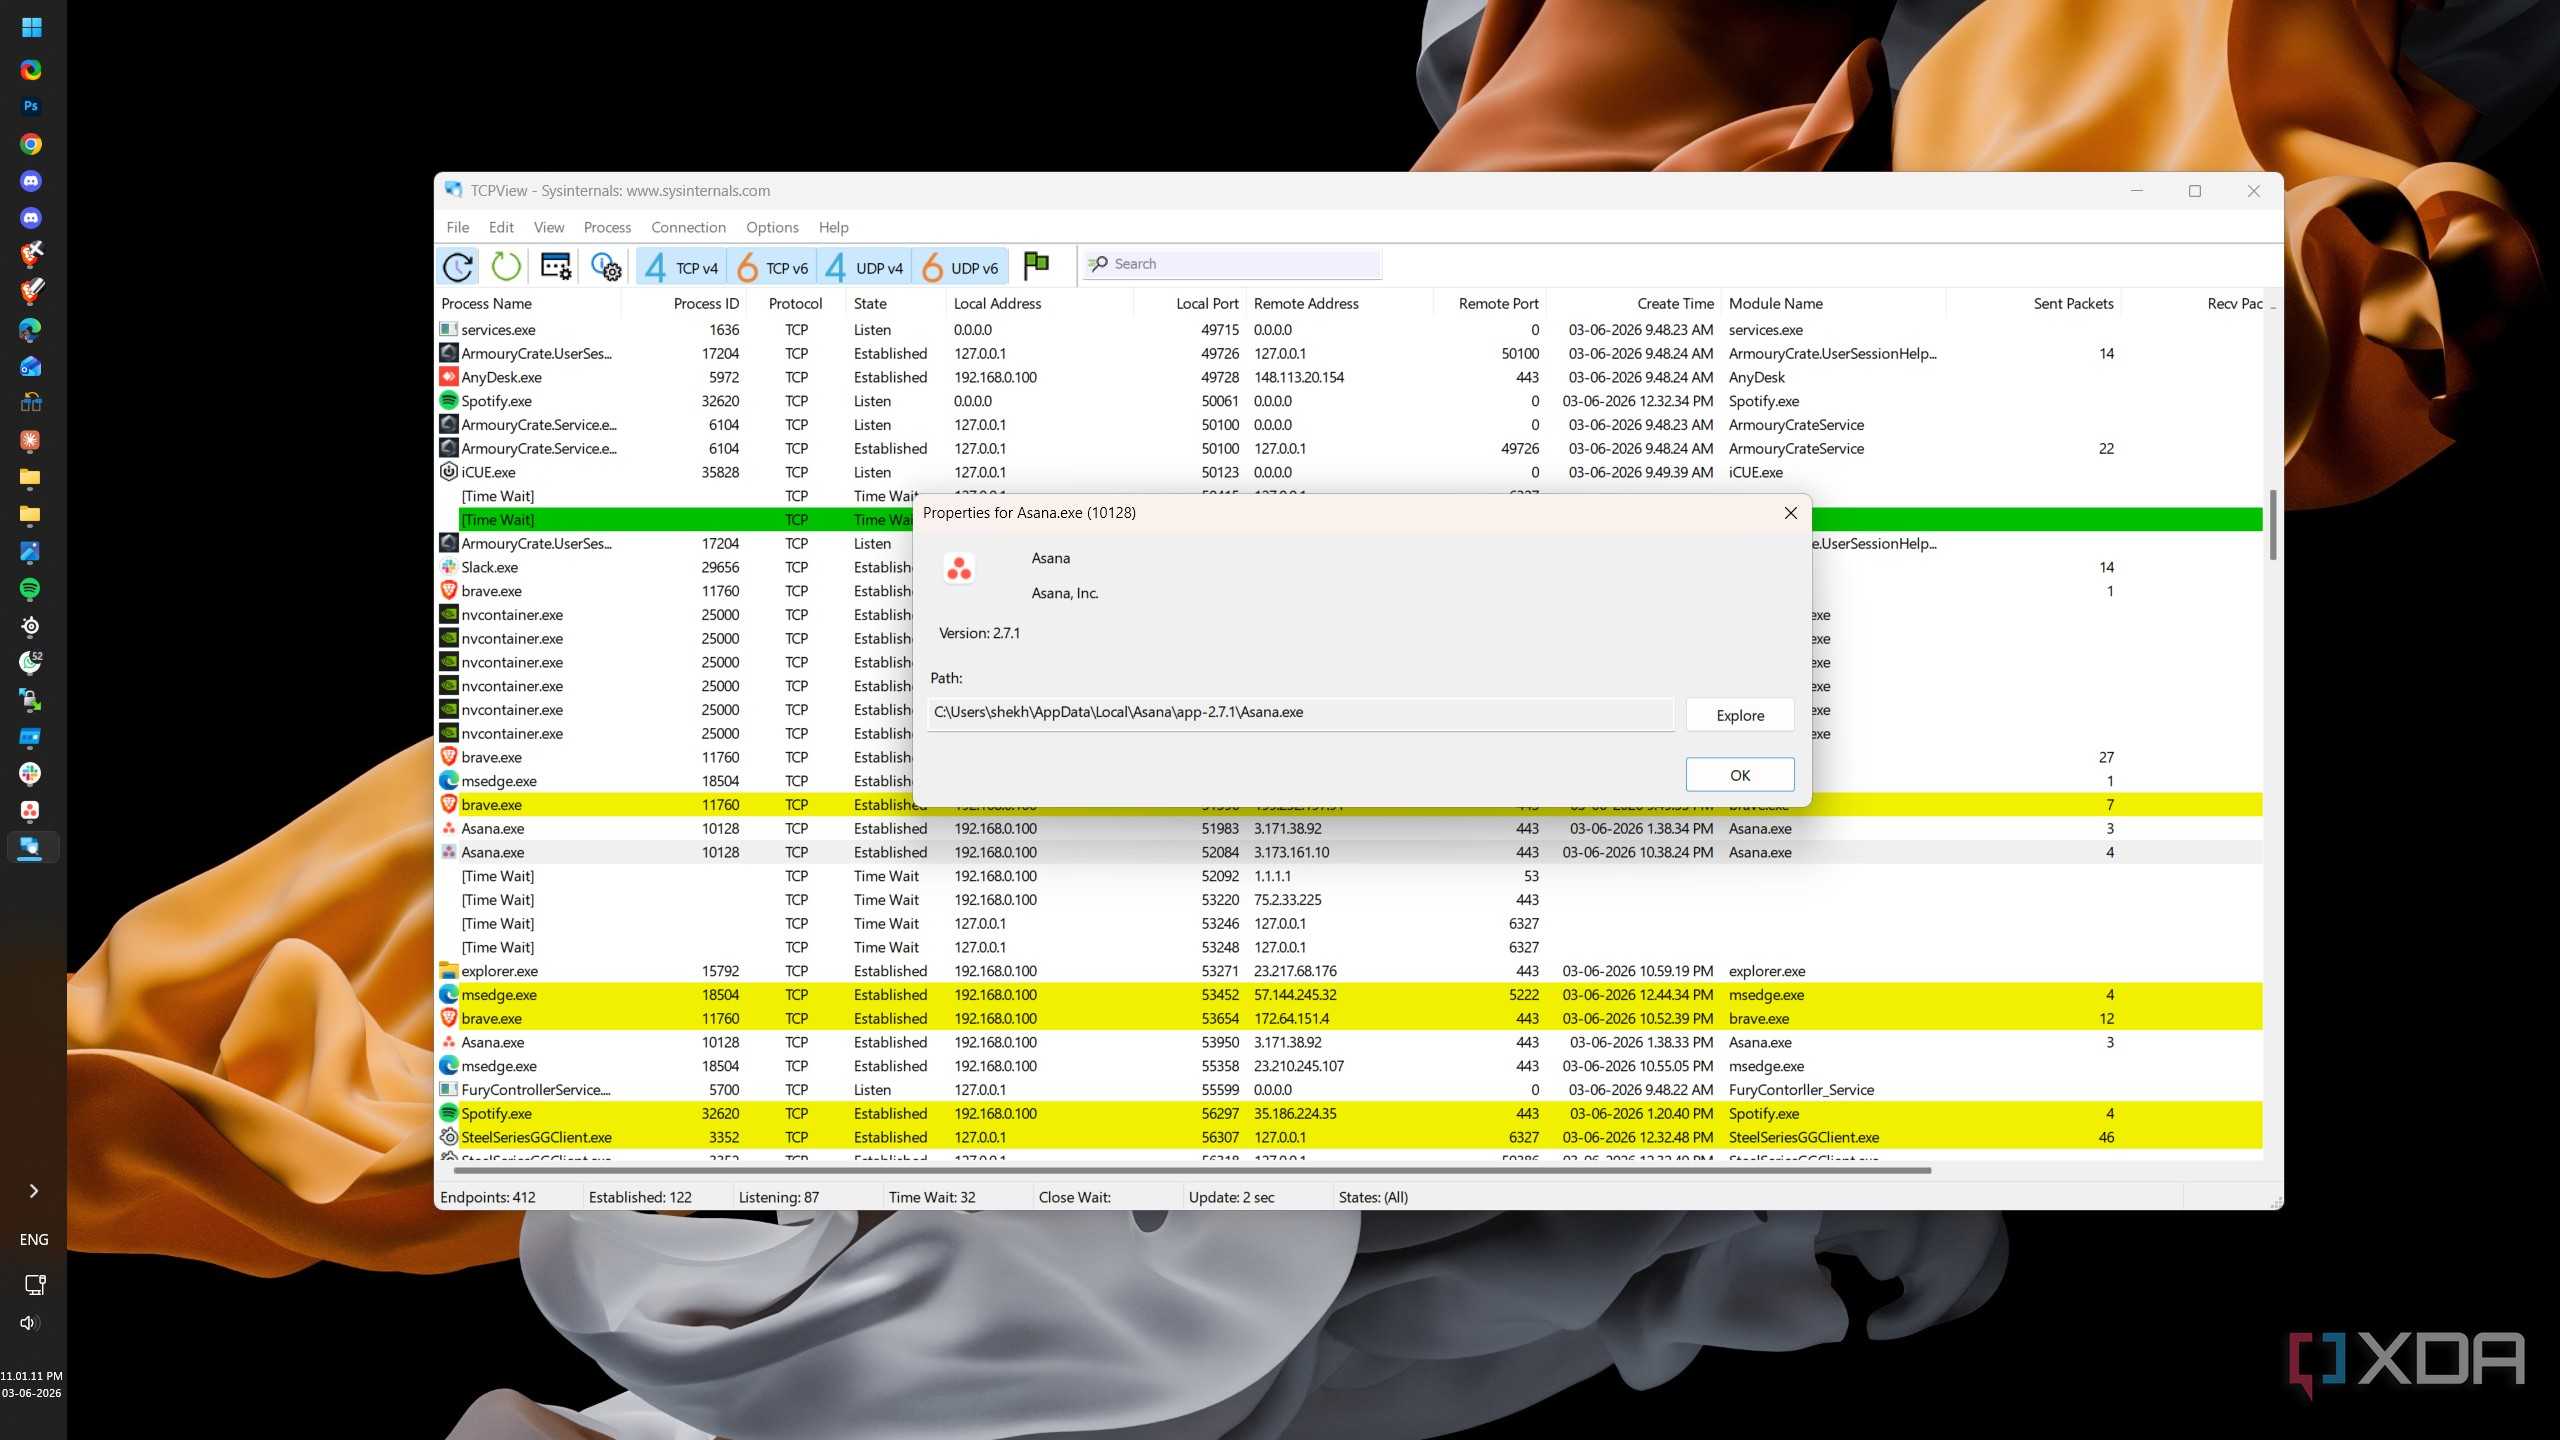Select the SteelSeriesGGClient.exe highlighted row

pos(1350,1137)
